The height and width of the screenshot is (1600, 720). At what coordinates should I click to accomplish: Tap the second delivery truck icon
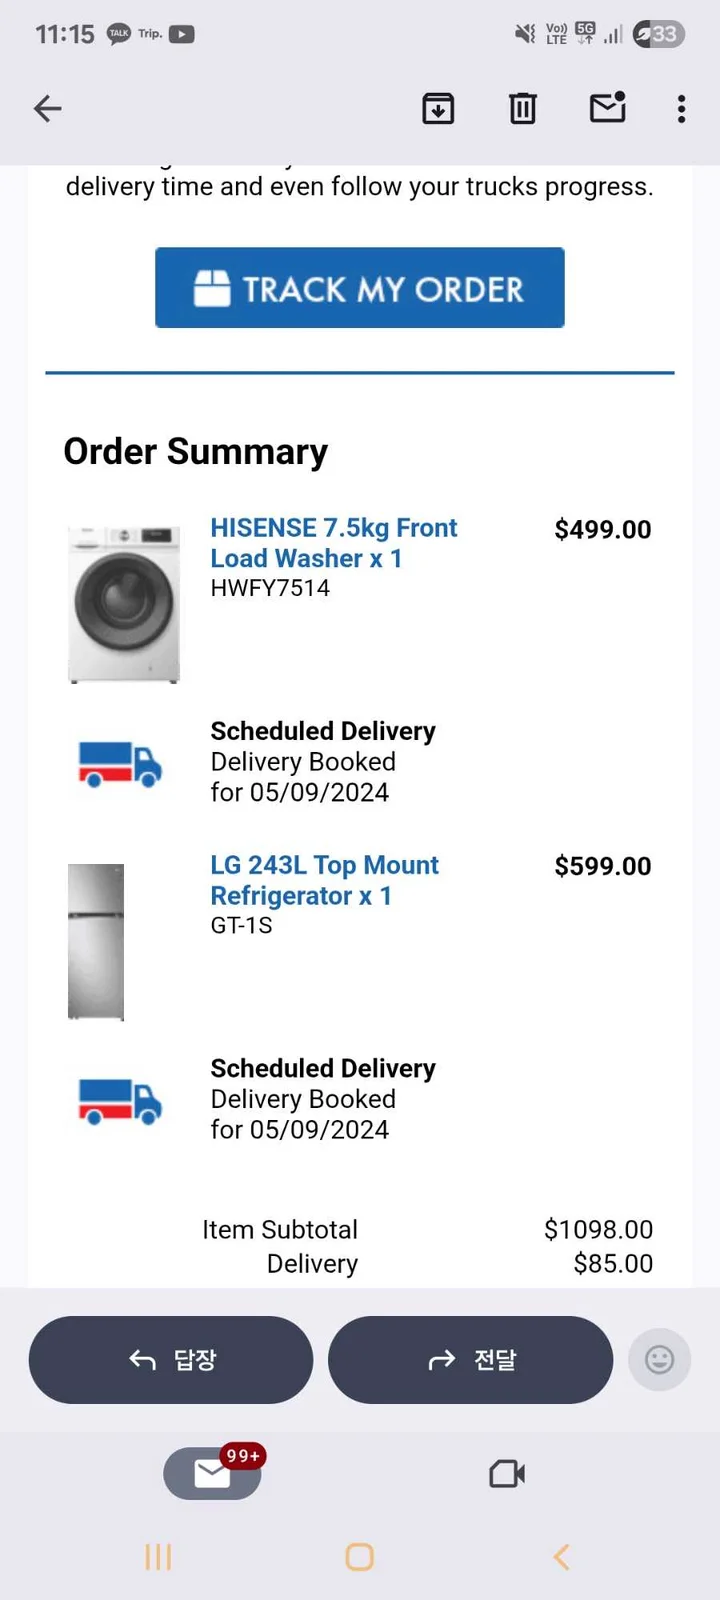coord(120,1101)
